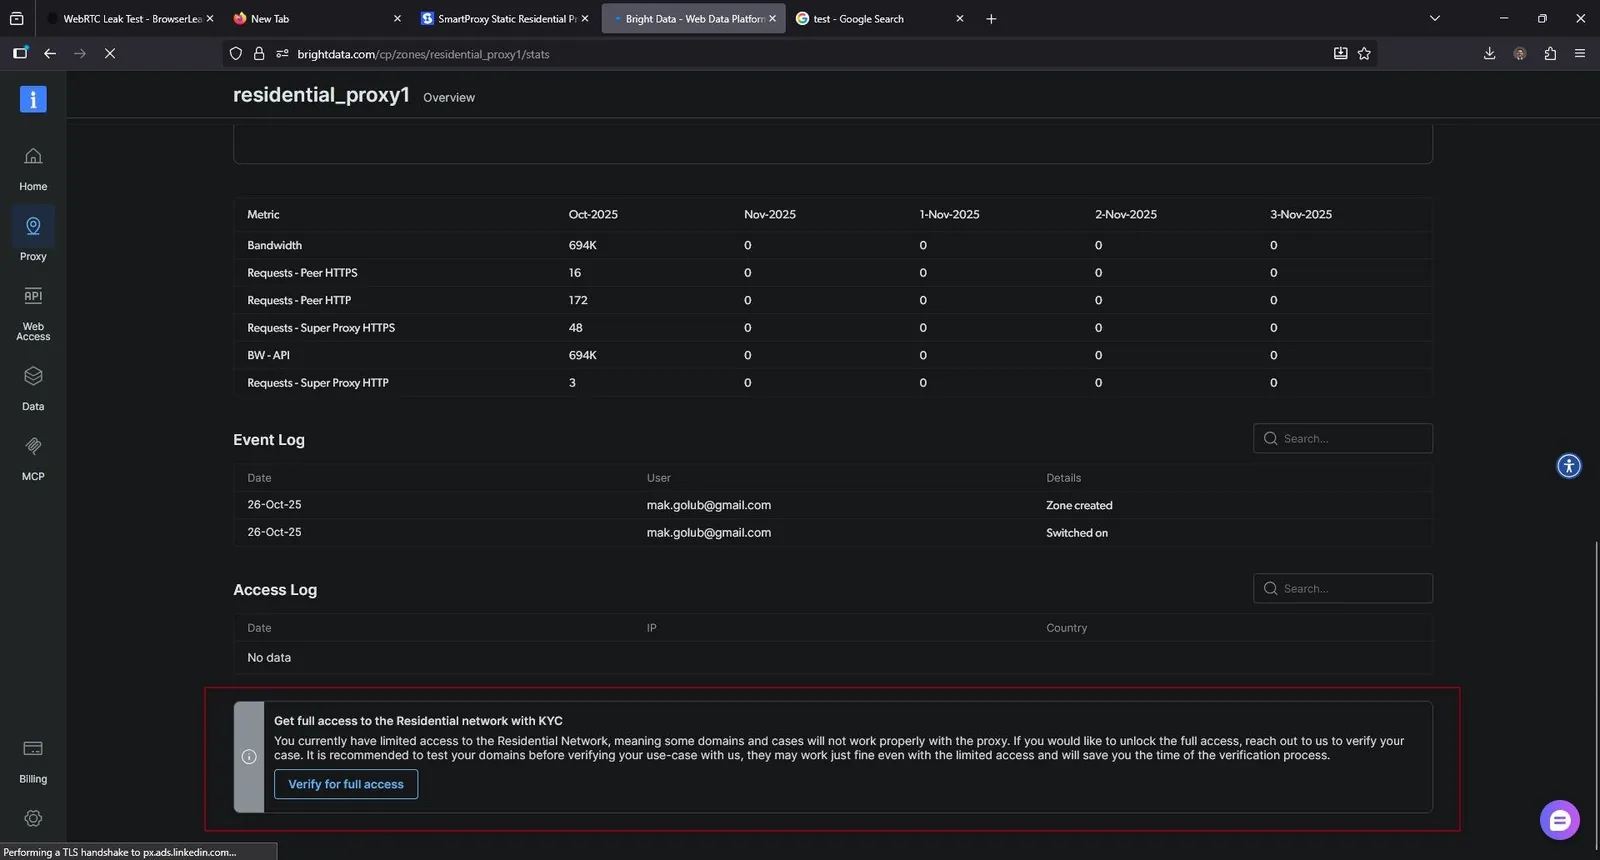Click the Metric column header

pyautogui.click(x=263, y=214)
